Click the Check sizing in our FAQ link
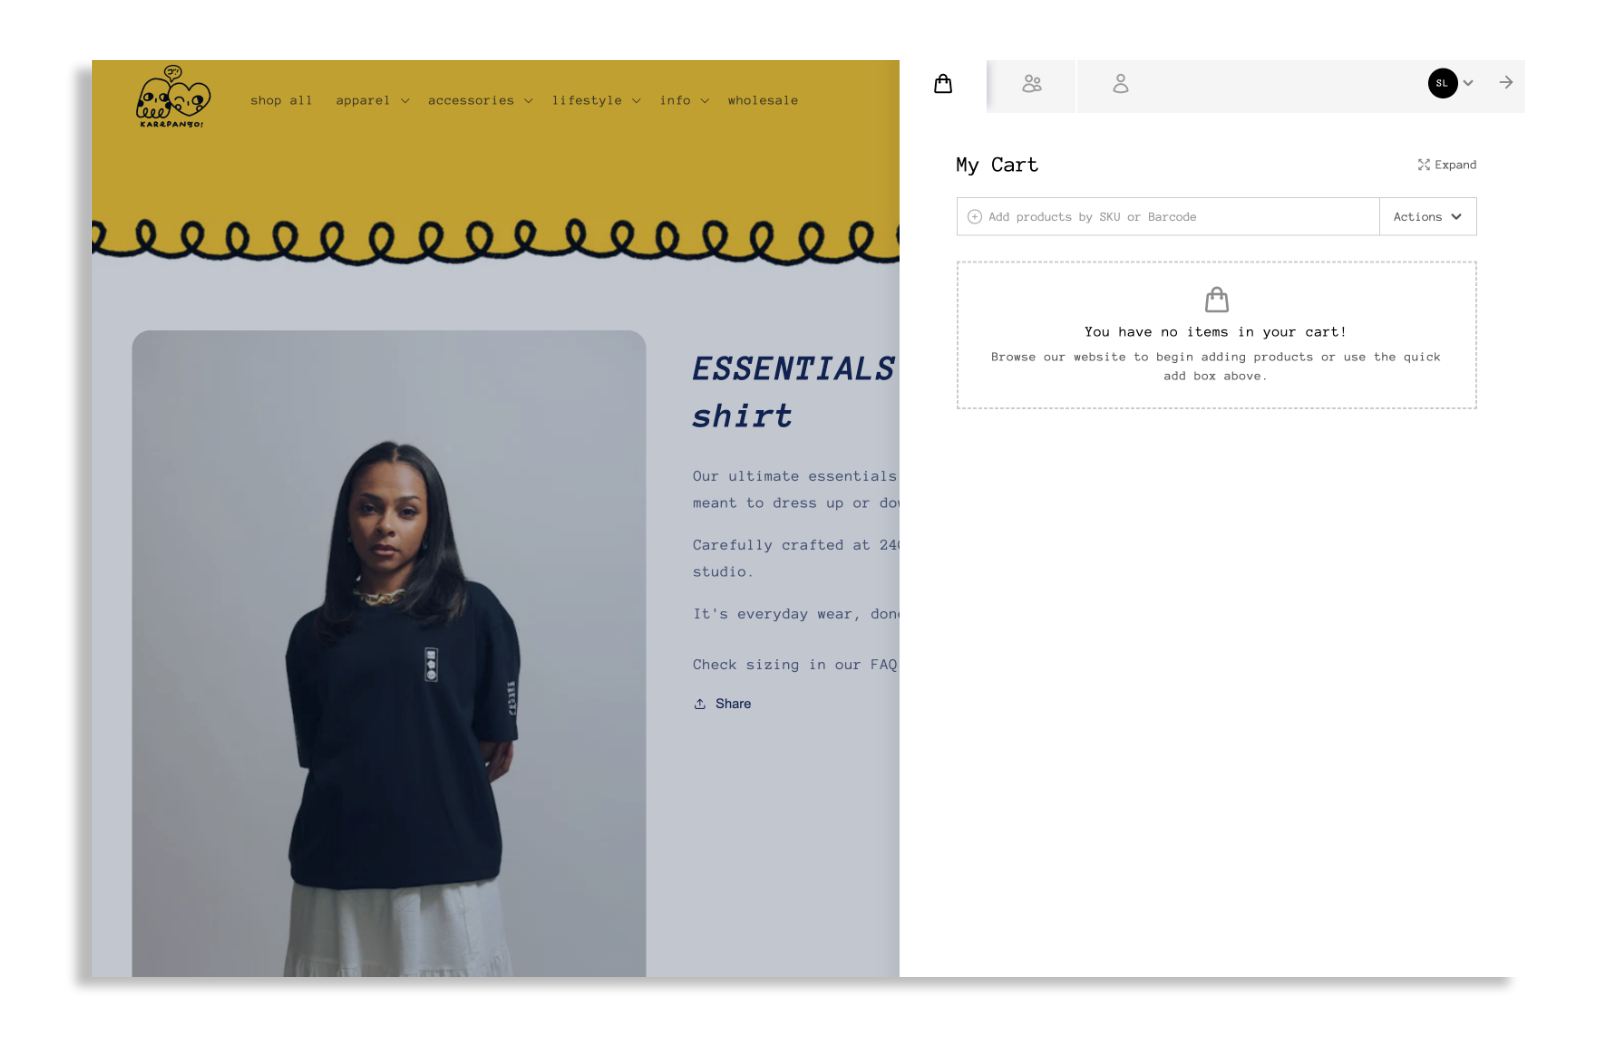The height and width of the screenshot is (1062, 1616). 795,665
